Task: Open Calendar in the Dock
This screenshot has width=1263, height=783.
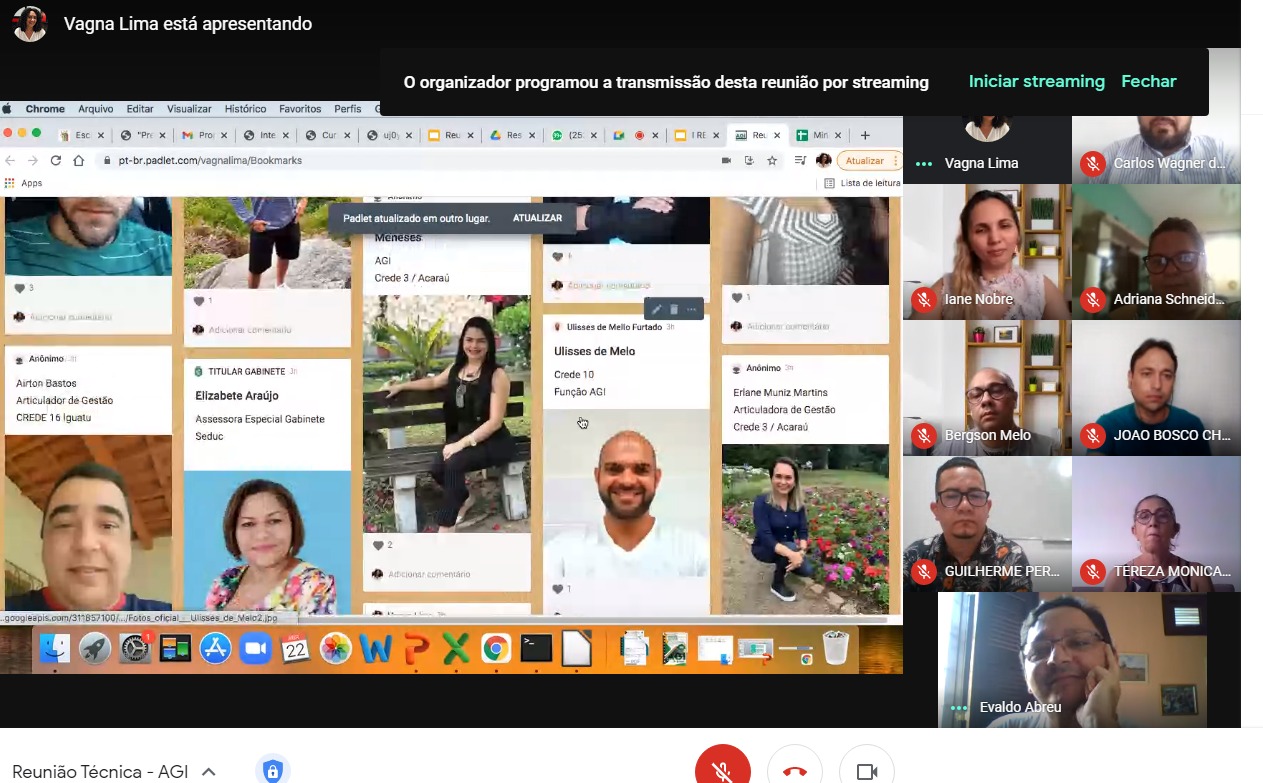Action: pos(295,649)
